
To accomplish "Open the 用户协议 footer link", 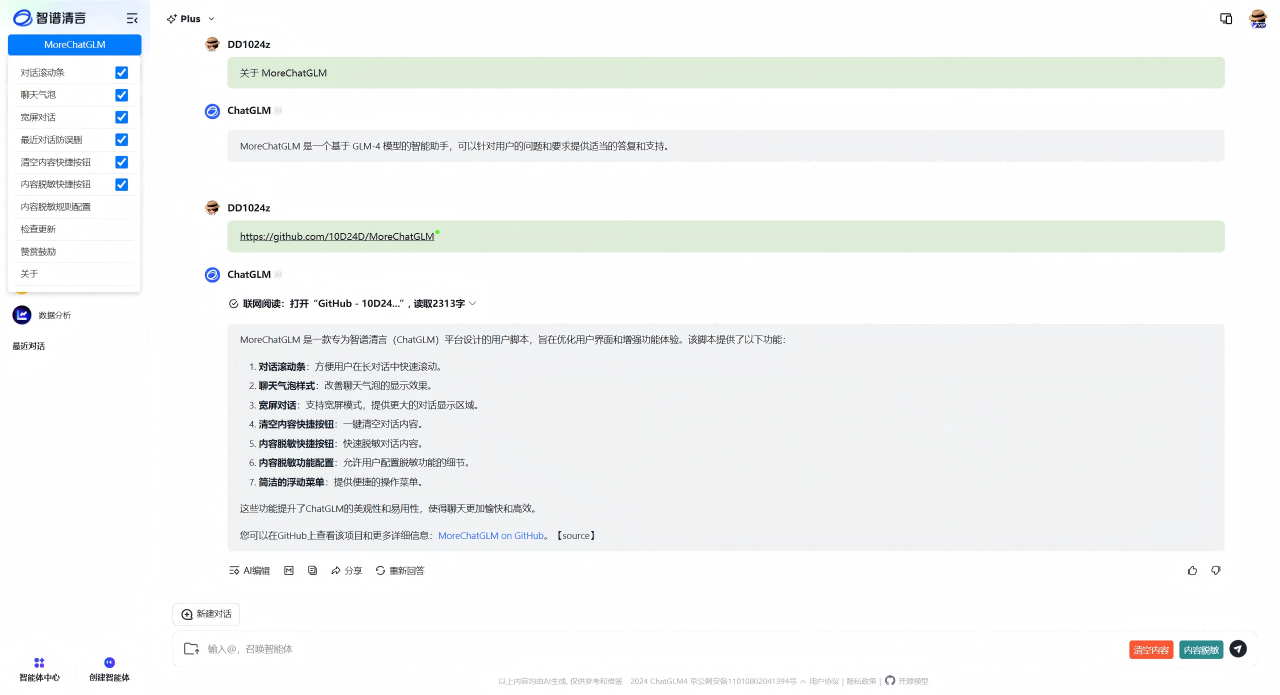I will 825,681.
